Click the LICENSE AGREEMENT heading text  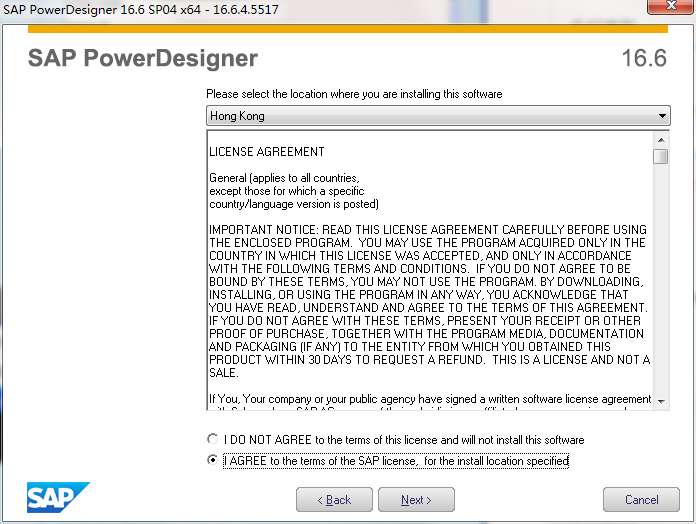267,152
